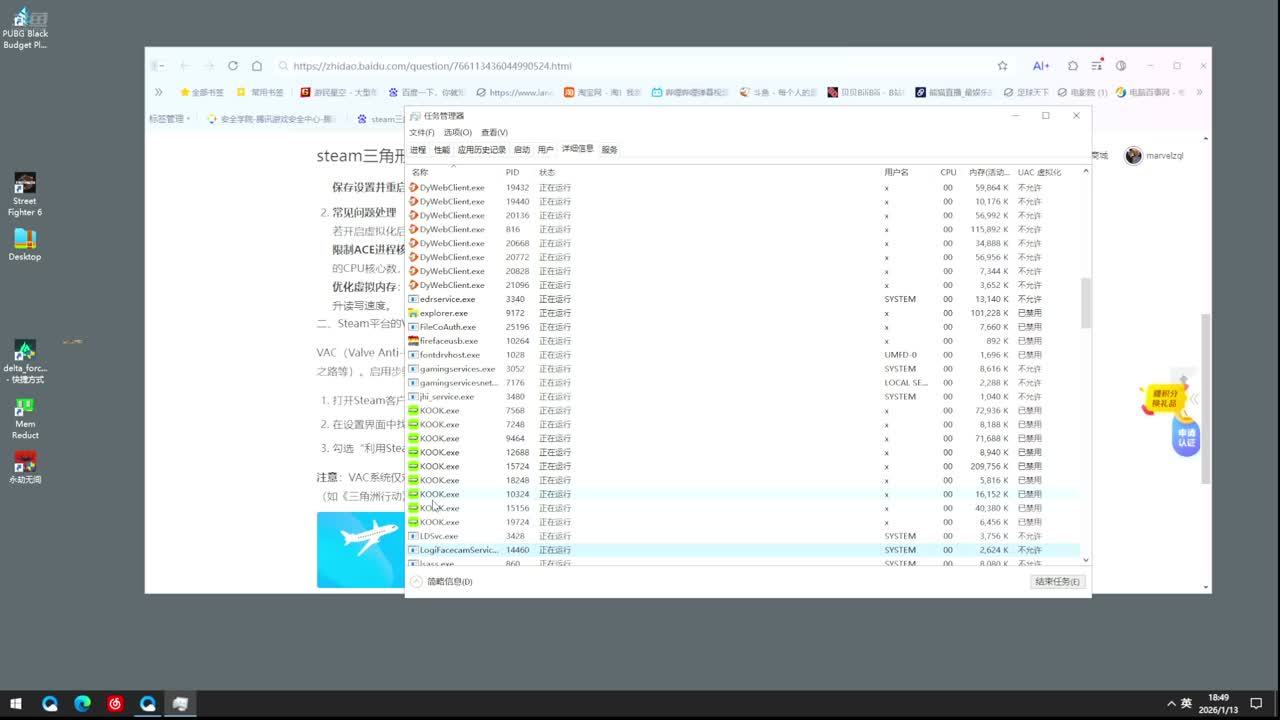
Task: Switch to the 性能 tab
Action: [x=441, y=150]
